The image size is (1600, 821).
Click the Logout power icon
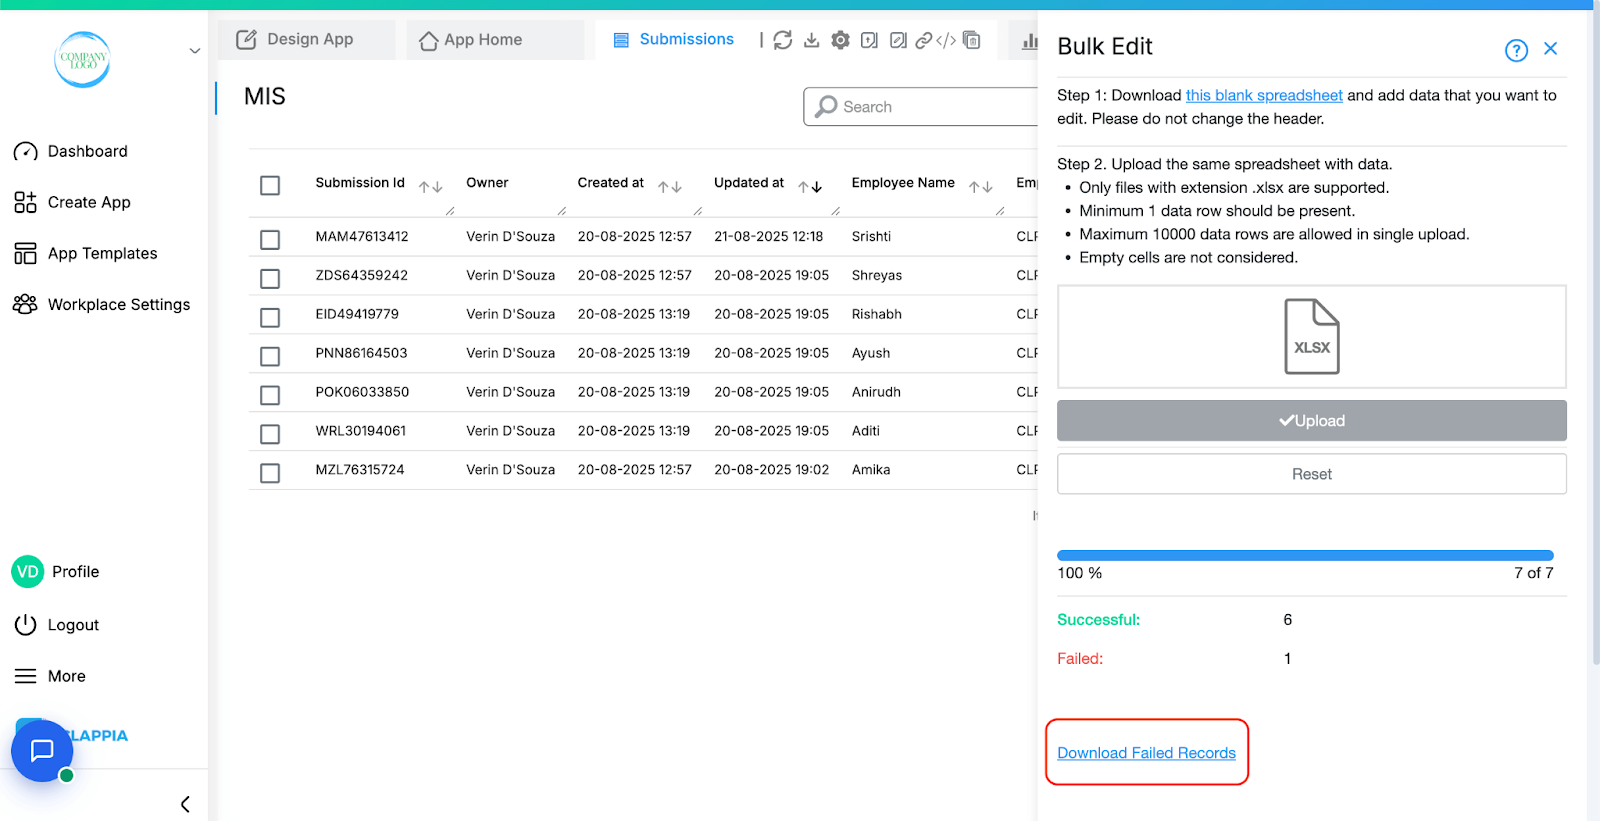click(25, 625)
